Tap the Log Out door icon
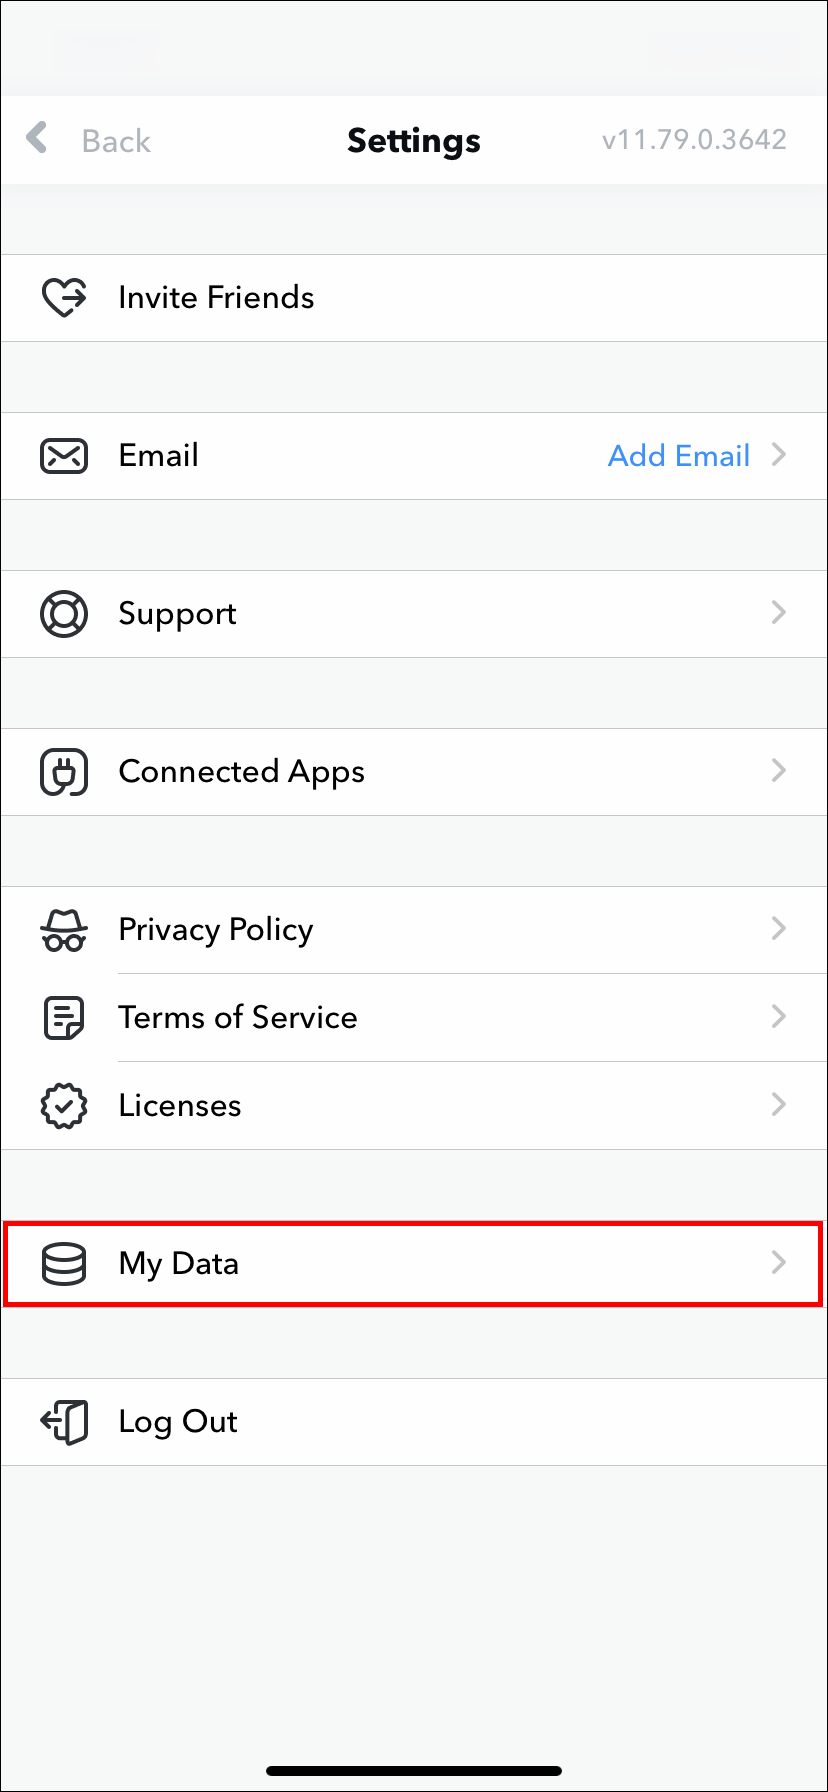The height and width of the screenshot is (1792, 828). coord(64,1422)
